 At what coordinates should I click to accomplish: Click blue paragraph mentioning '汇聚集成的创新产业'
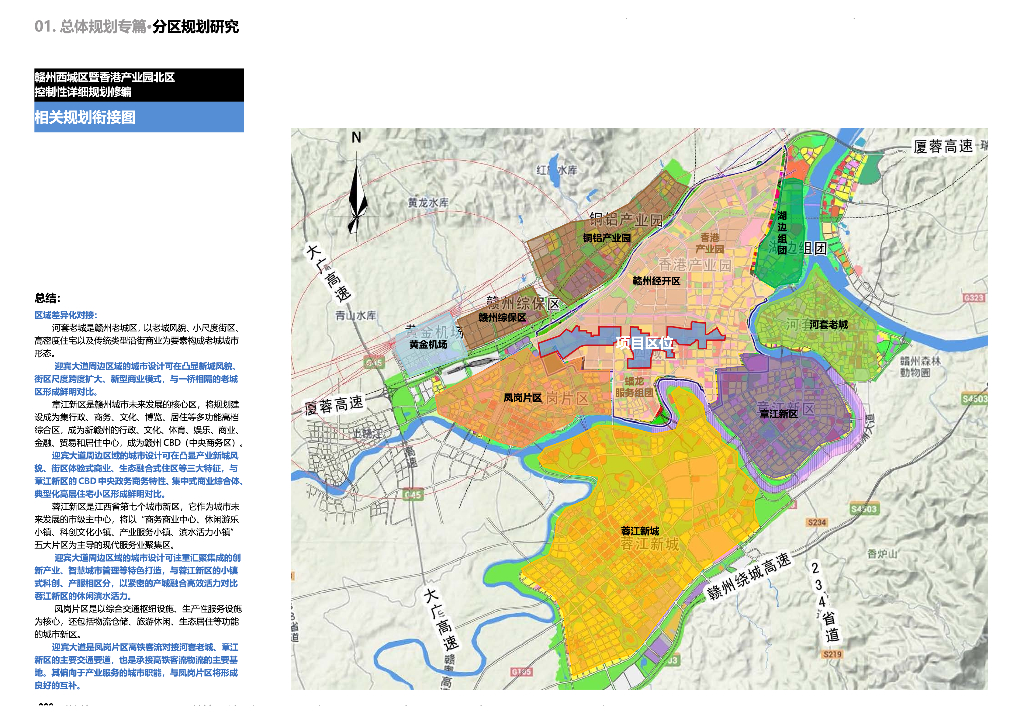138,576
